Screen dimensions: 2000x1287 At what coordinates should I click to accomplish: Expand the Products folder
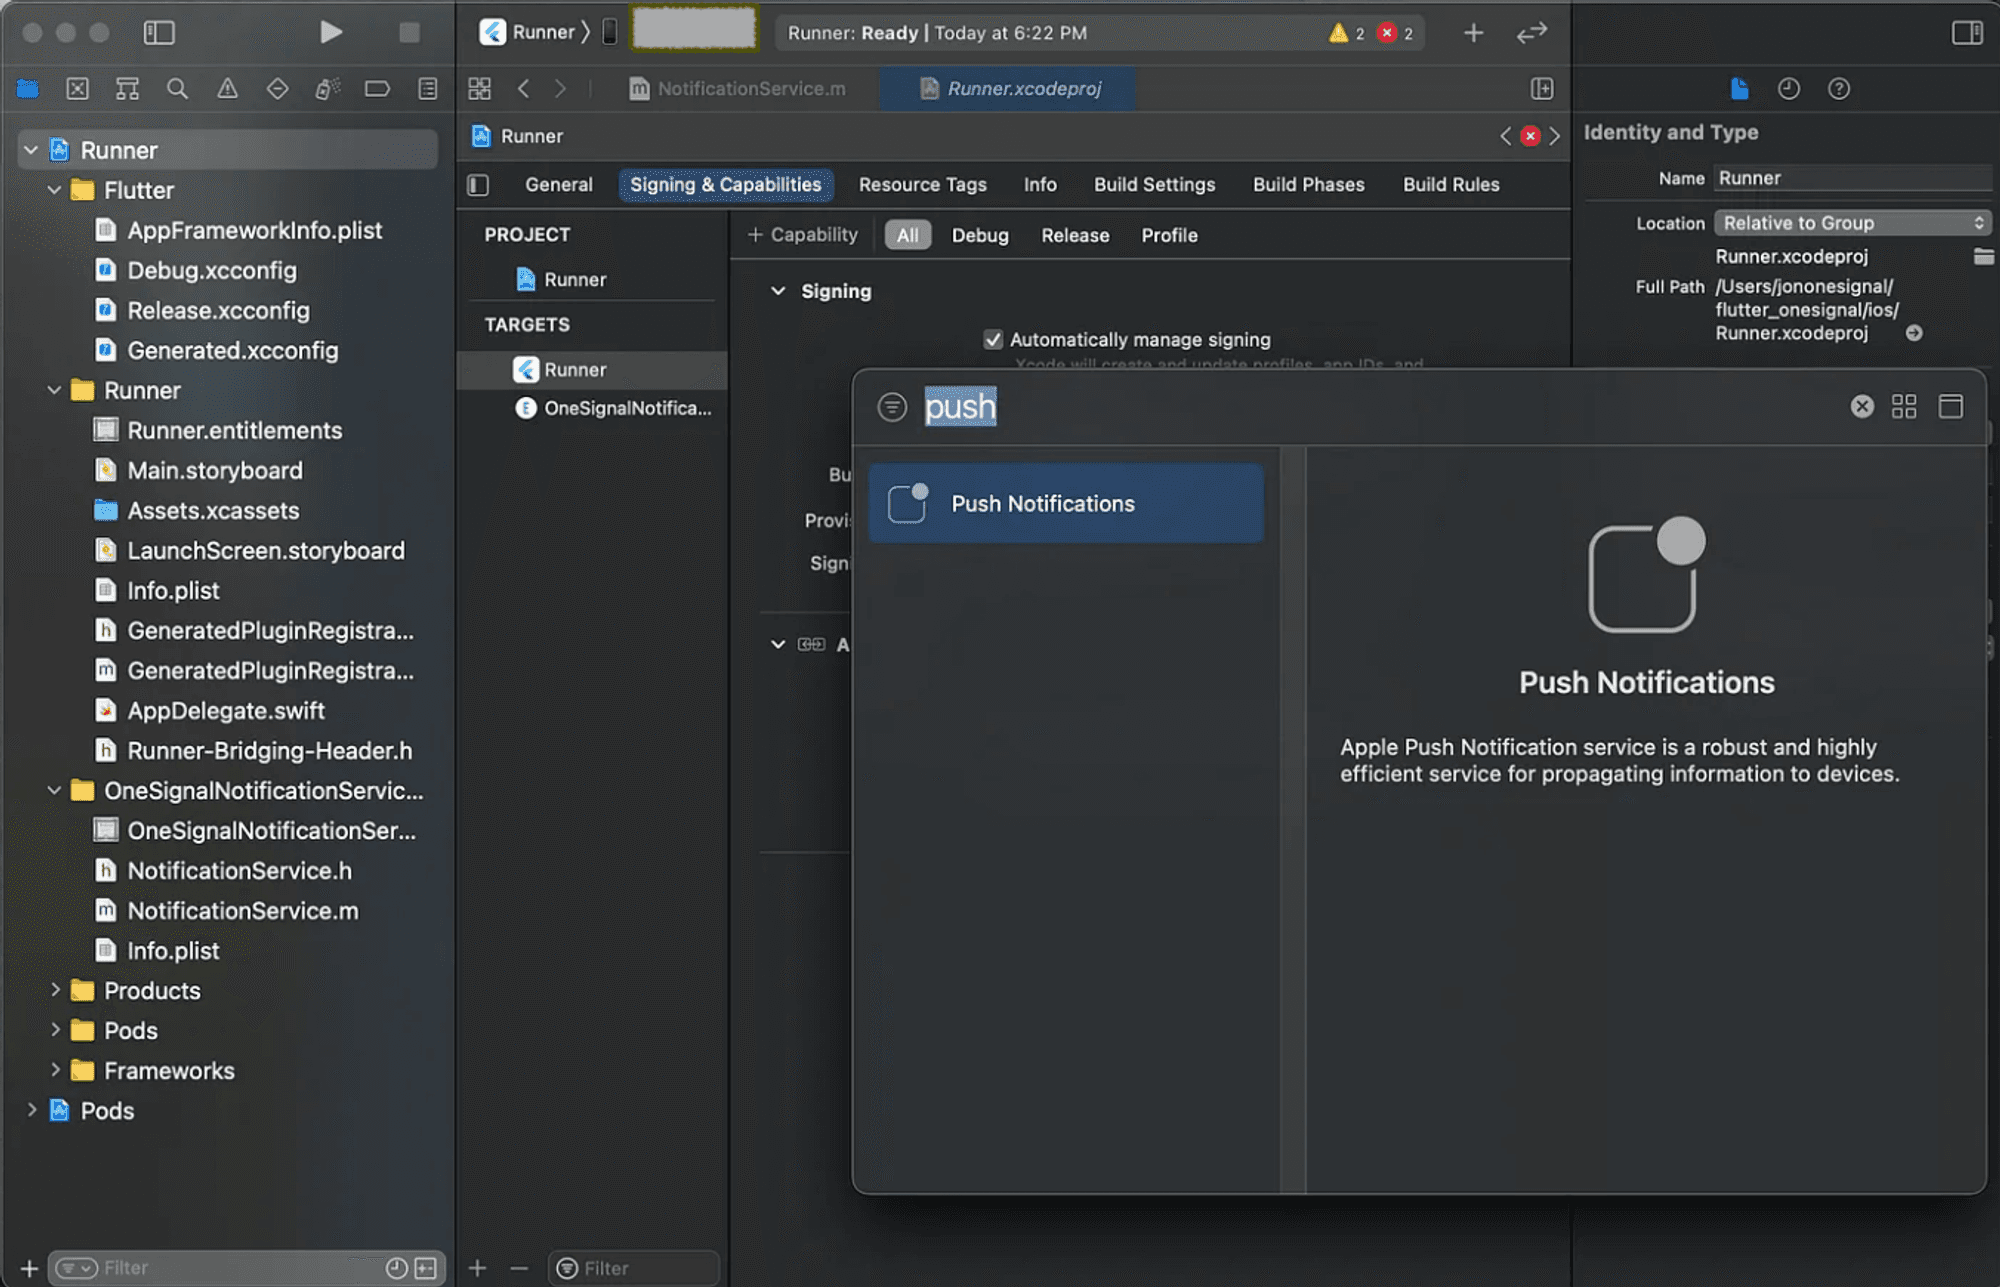(57, 990)
